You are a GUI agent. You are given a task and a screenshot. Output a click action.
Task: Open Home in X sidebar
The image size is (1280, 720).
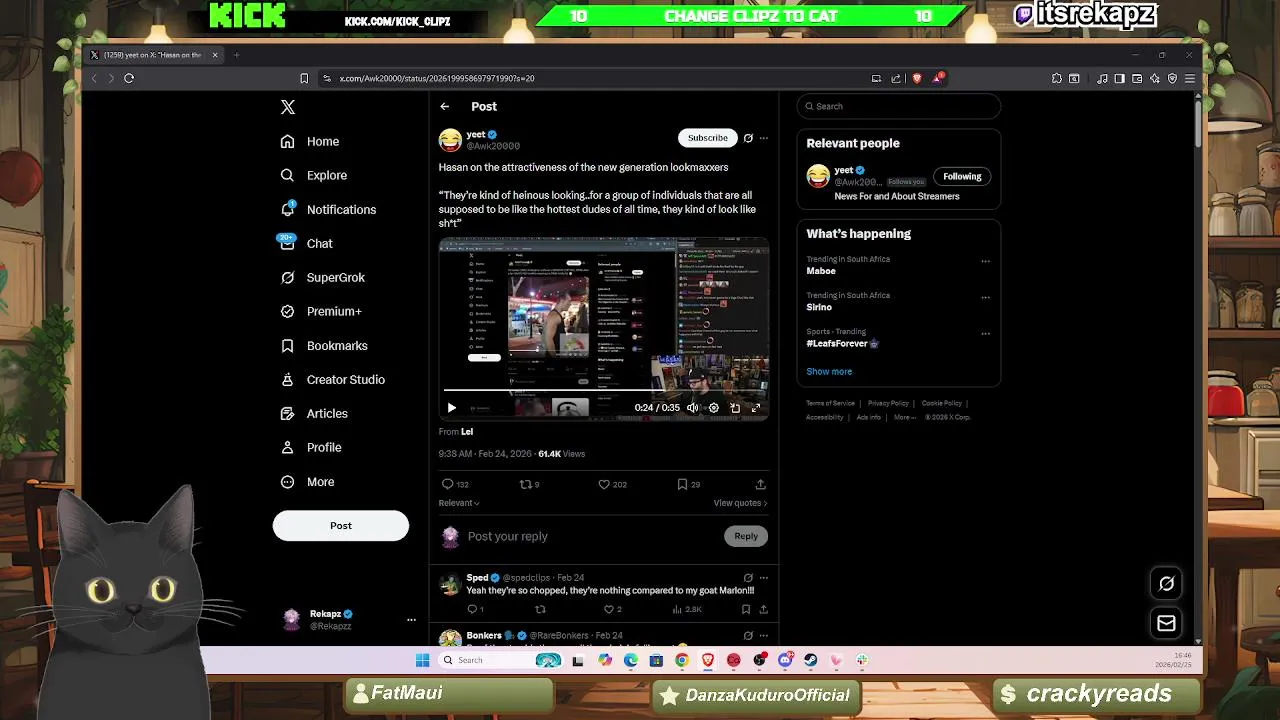point(310,142)
